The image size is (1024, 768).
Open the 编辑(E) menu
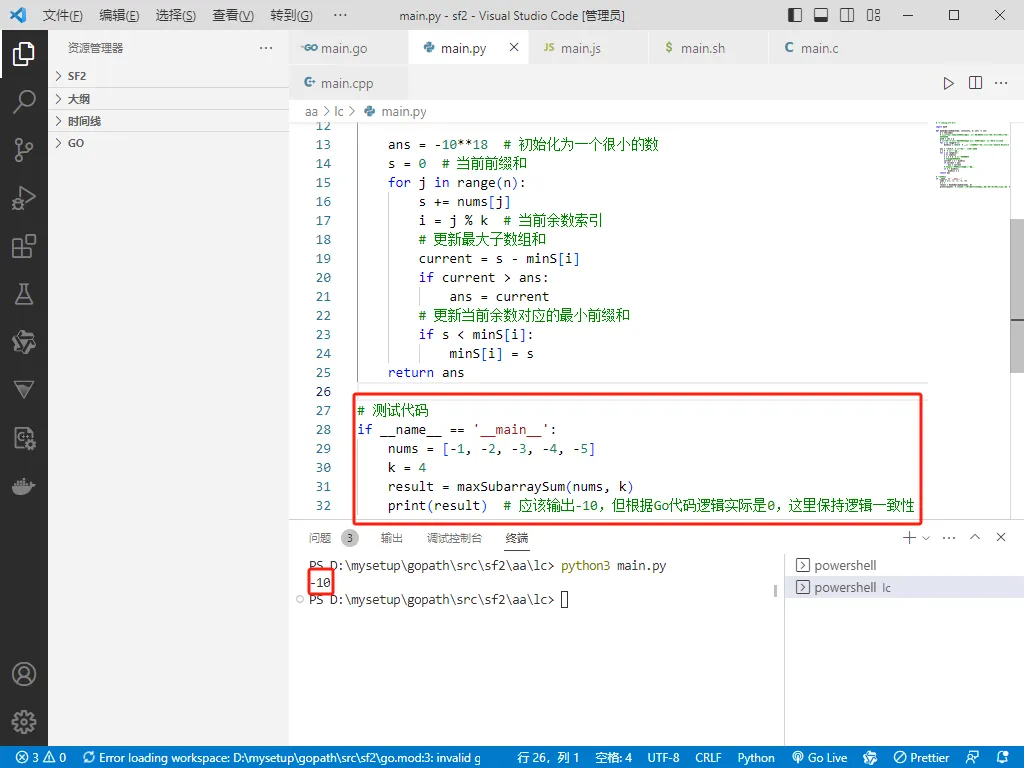119,15
